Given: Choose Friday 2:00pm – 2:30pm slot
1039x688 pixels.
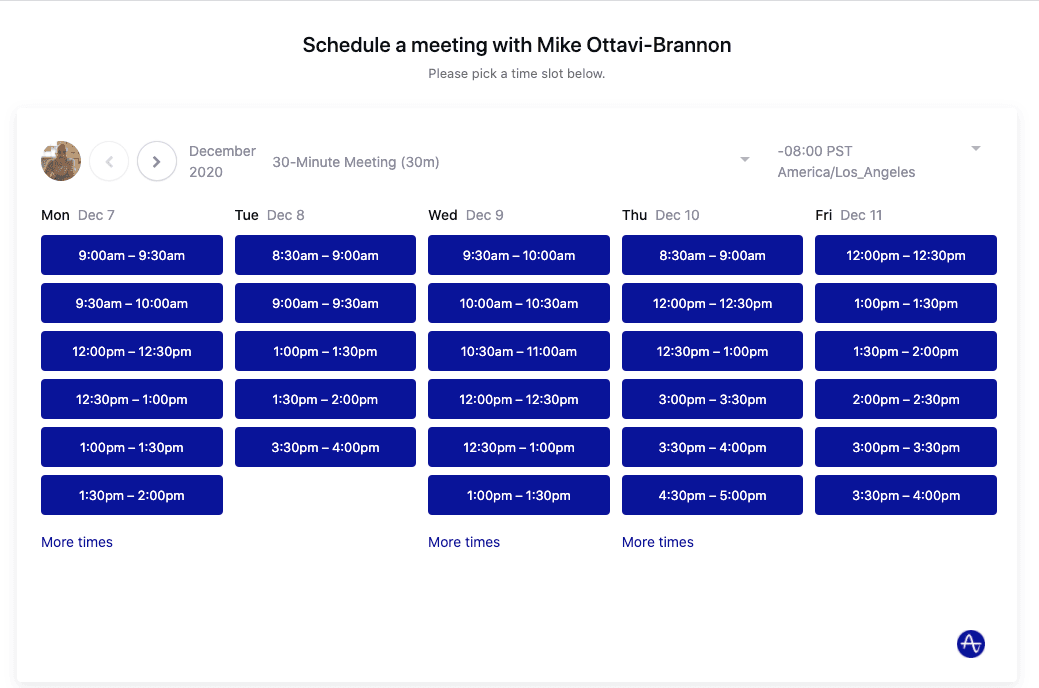Looking at the screenshot, I should [905, 399].
